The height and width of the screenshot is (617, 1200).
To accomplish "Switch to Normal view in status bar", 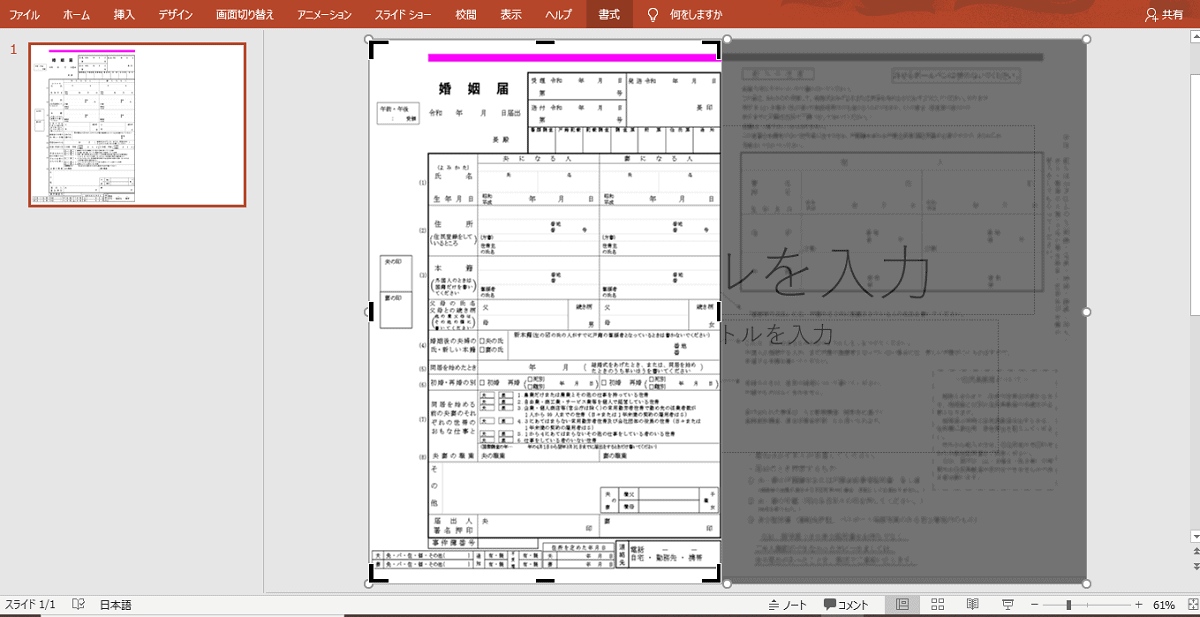I will (902, 605).
